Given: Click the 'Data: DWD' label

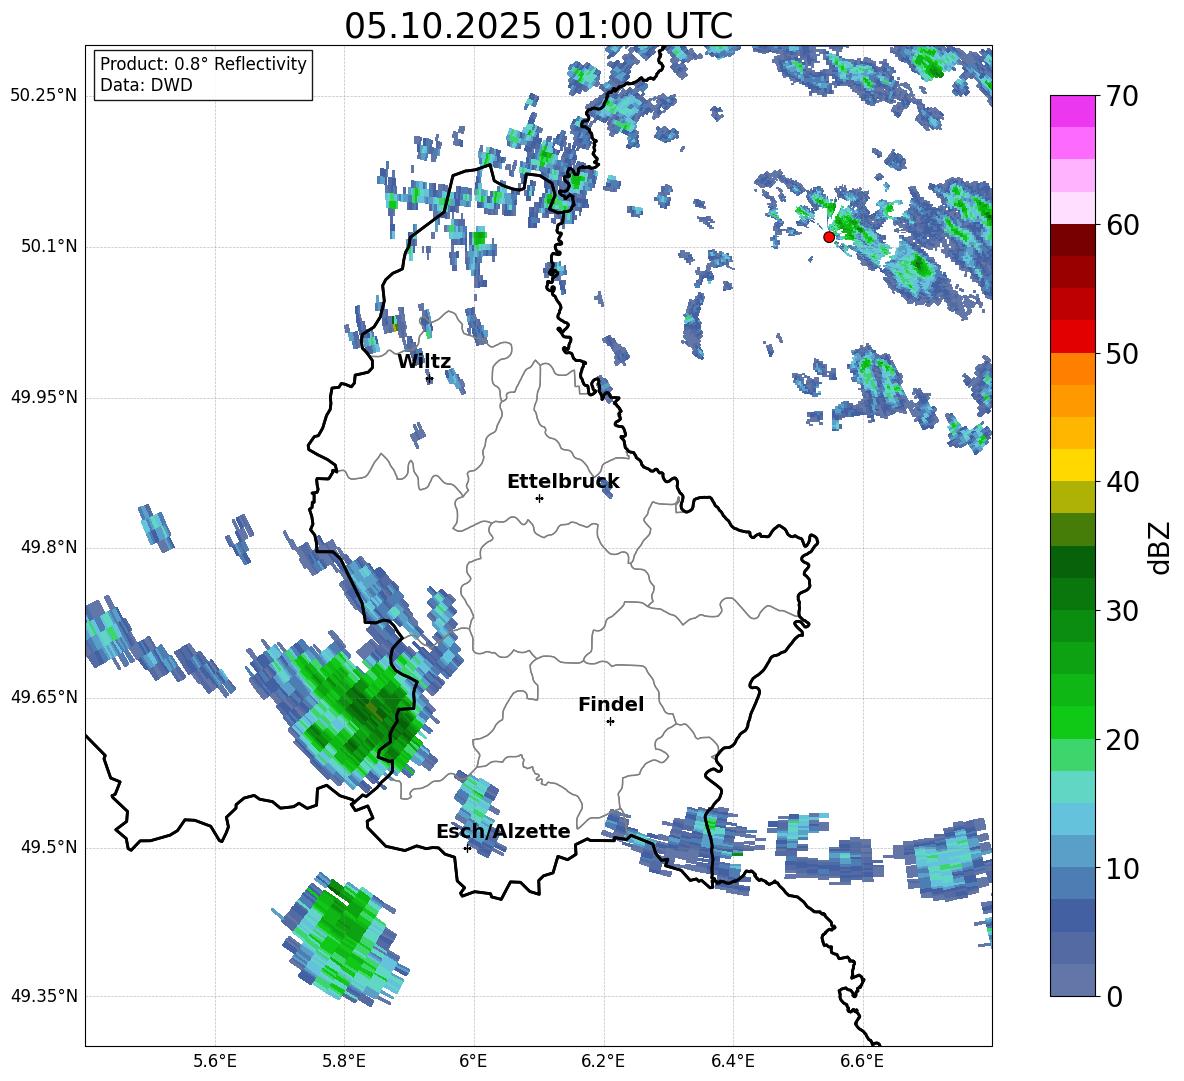Looking at the screenshot, I should [x=146, y=85].
